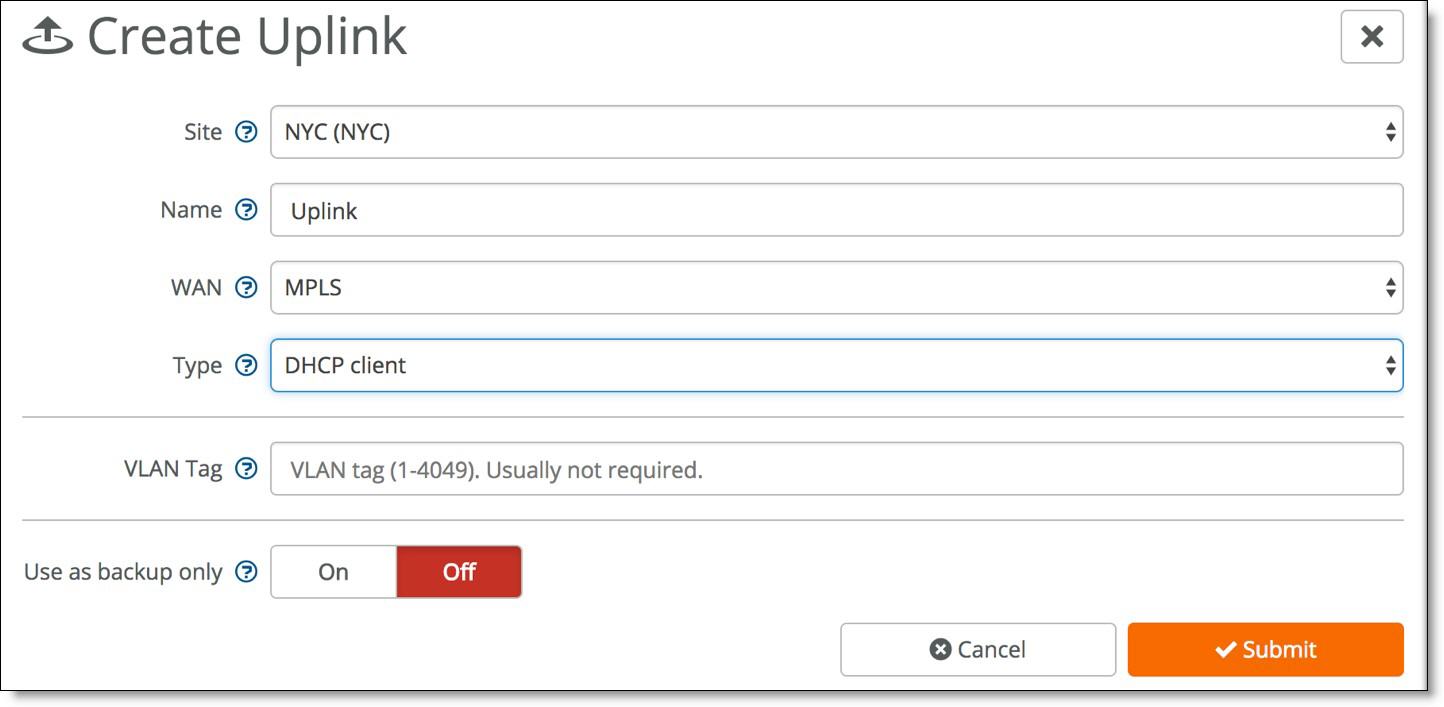Click the Name label text
This screenshot has width=1444, height=707.
click(191, 210)
